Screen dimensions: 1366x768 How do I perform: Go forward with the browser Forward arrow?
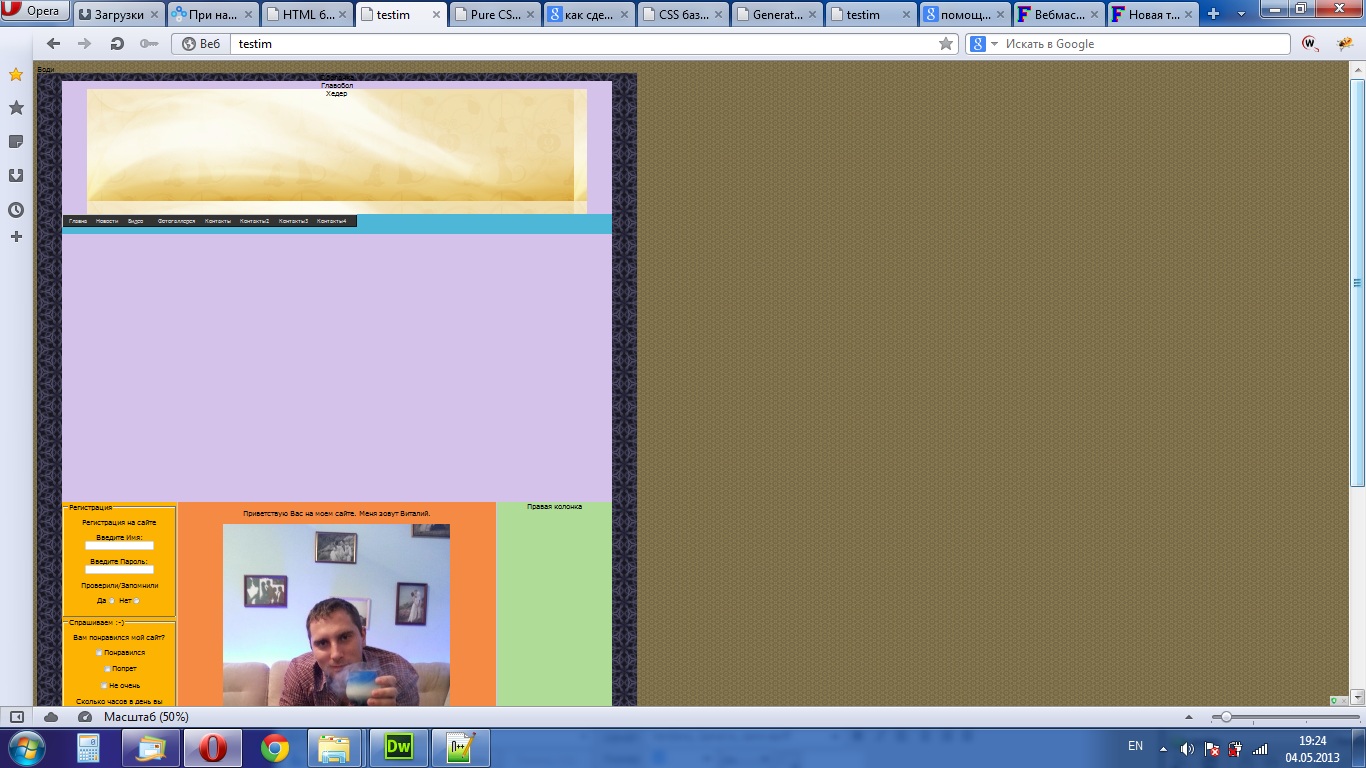(x=85, y=44)
